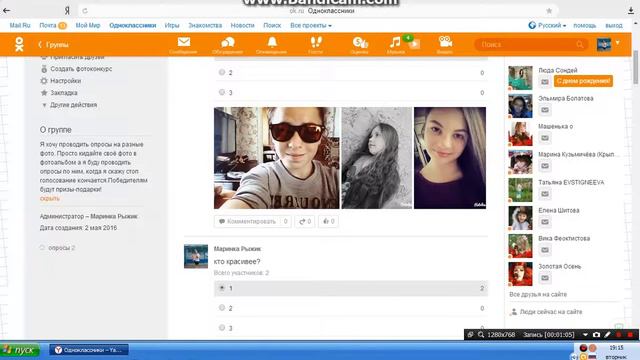Click the search magnifier in orange bar
The width and height of the screenshot is (640, 360).
point(580,44)
